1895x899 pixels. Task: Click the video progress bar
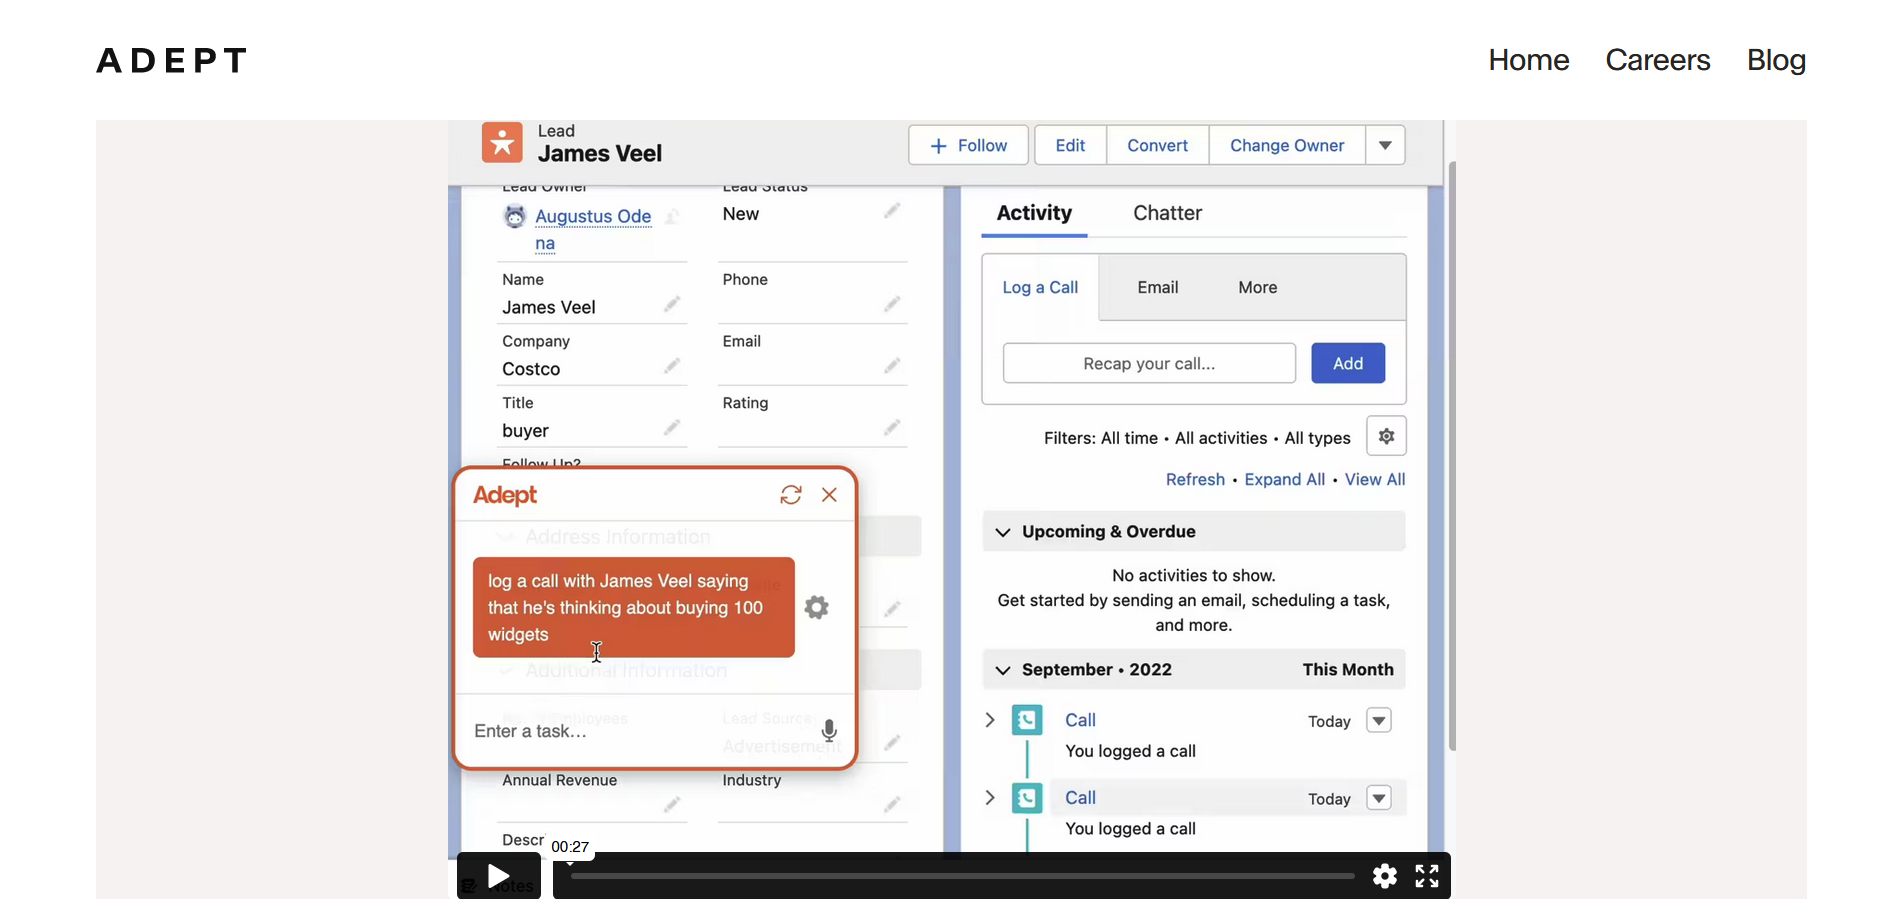point(962,876)
